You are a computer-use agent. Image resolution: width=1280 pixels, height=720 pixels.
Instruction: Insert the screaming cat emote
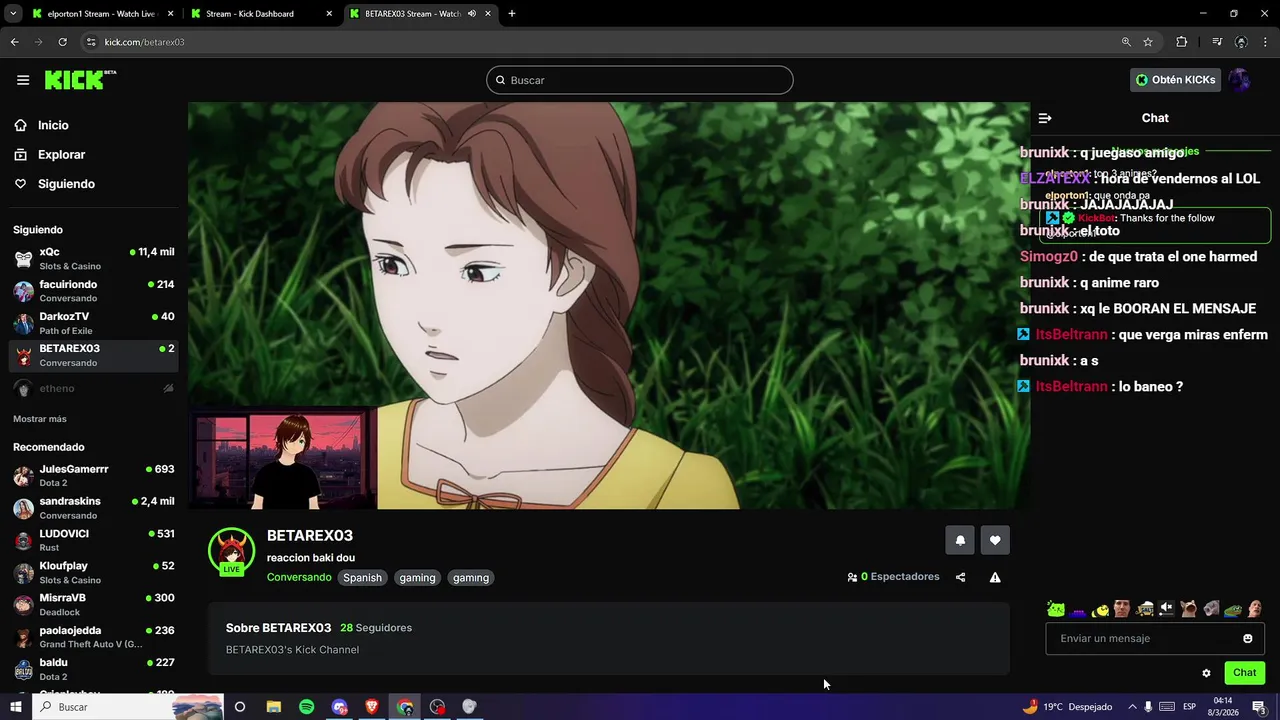pos(1188,609)
